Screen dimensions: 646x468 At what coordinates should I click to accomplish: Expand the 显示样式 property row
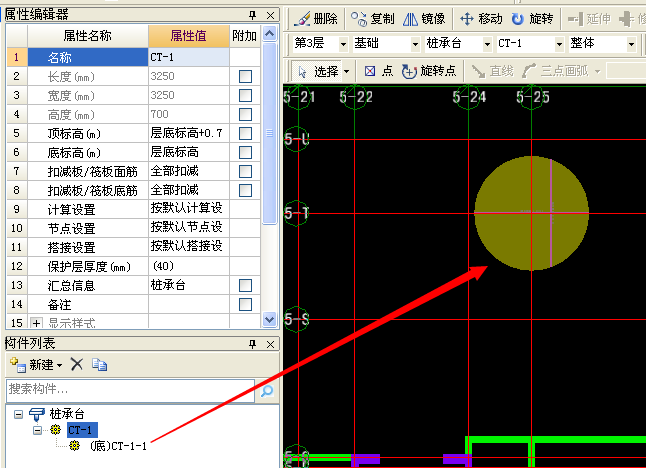tap(36, 323)
